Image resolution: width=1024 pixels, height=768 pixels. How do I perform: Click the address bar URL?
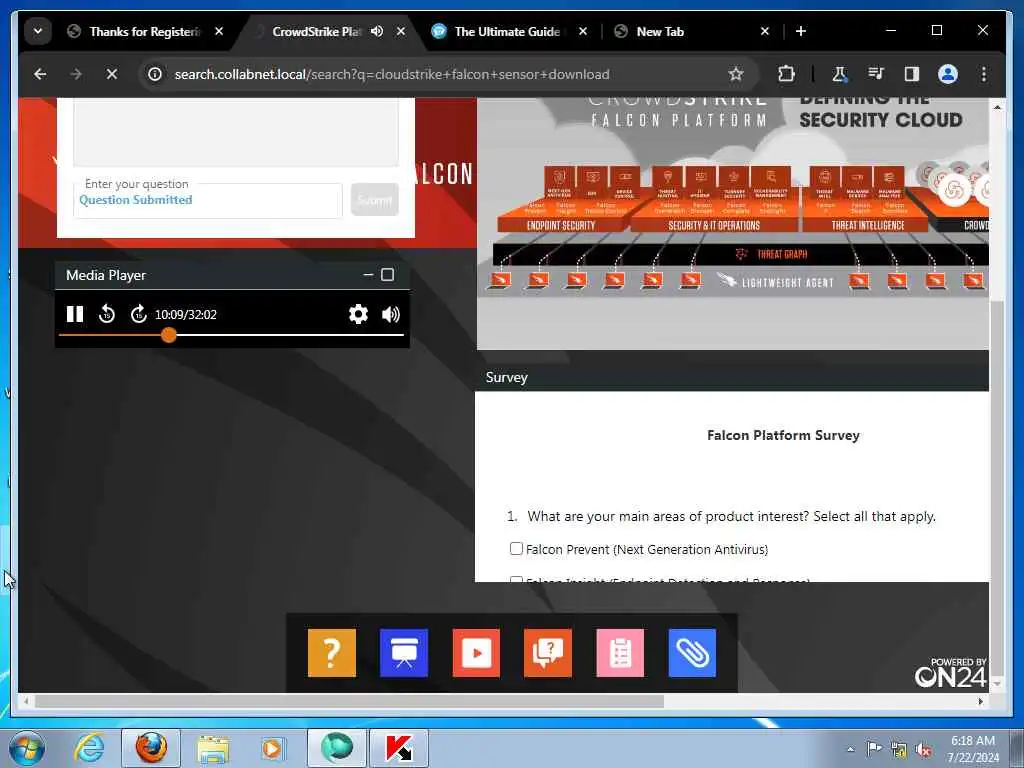click(x=392, y=74)
